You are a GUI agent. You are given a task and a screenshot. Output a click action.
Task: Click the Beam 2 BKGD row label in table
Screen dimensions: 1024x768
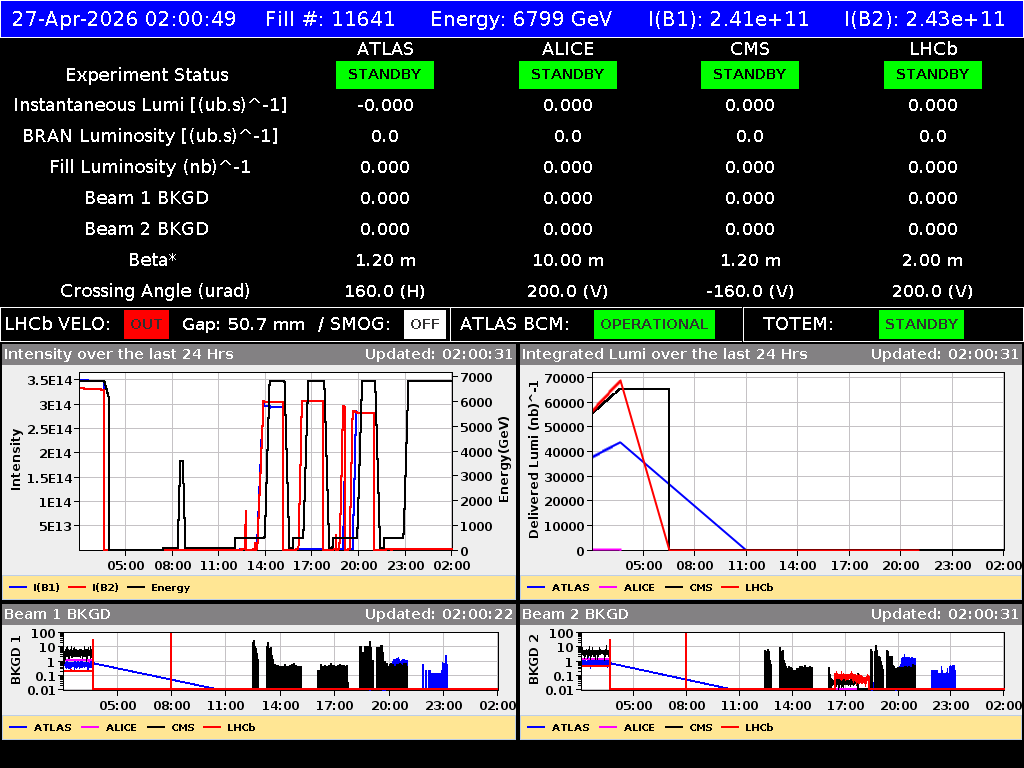pos(147,229)
